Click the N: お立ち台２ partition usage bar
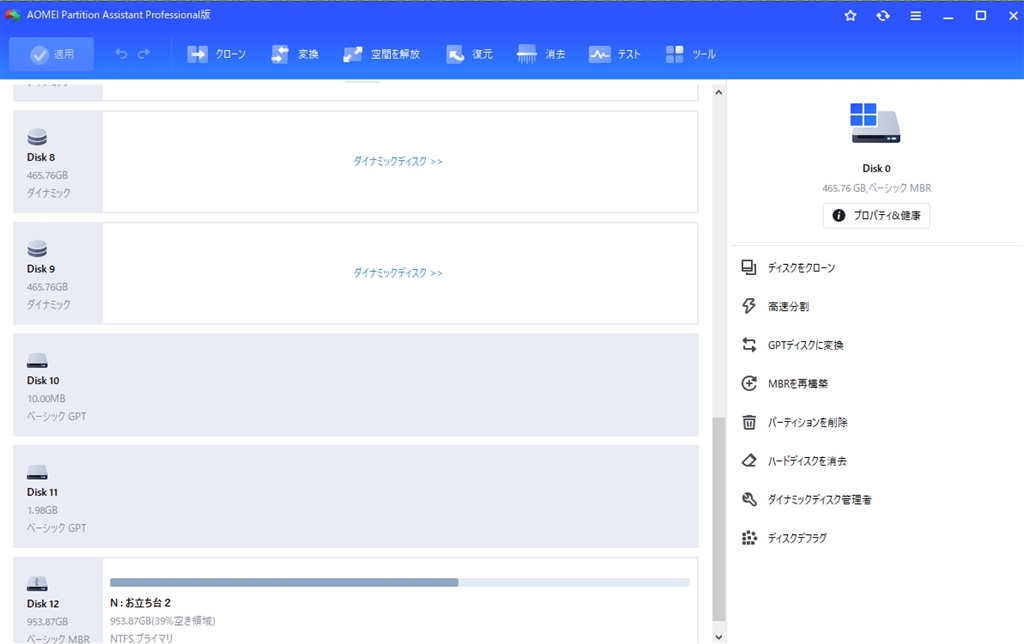 click(x=400, y=582)
